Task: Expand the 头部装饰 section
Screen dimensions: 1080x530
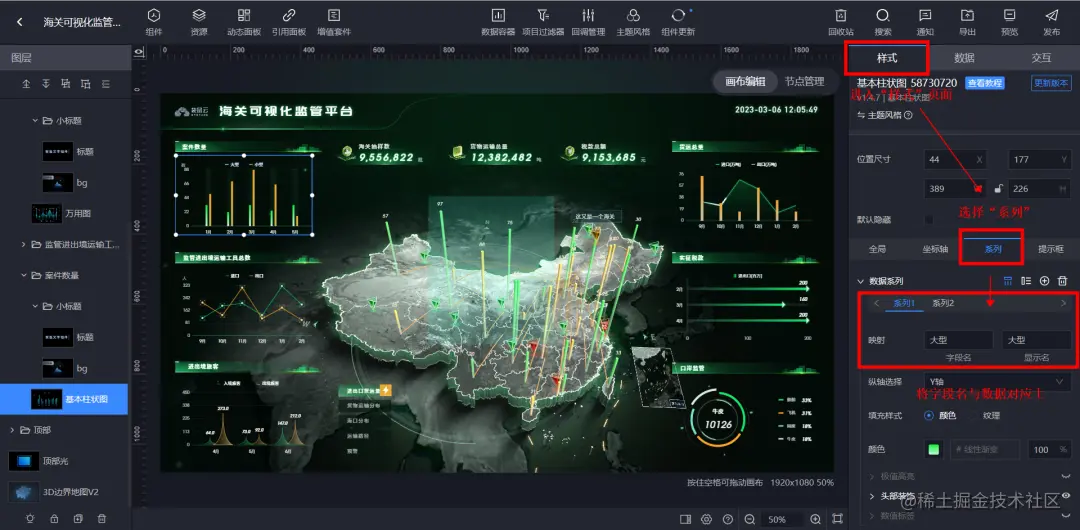Action: 871,496
